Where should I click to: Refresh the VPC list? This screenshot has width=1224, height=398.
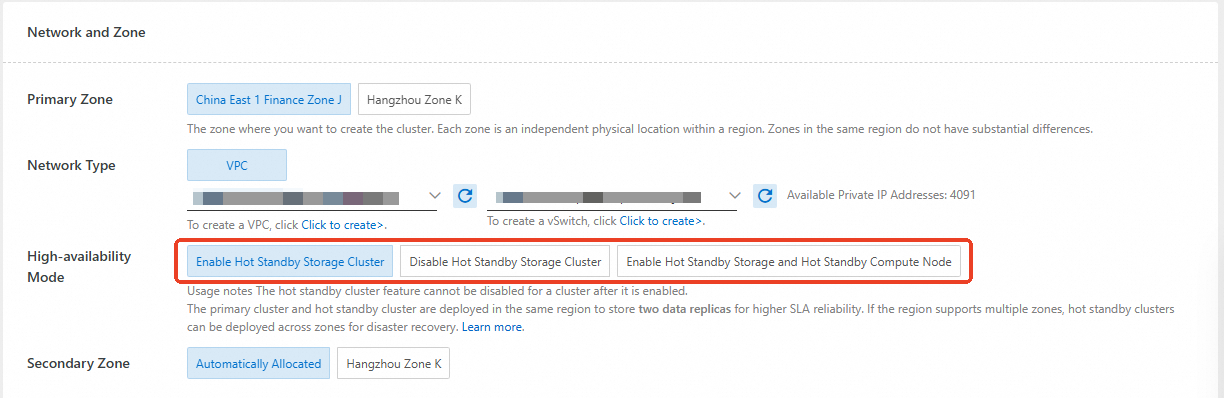click(x=465, y=196)
